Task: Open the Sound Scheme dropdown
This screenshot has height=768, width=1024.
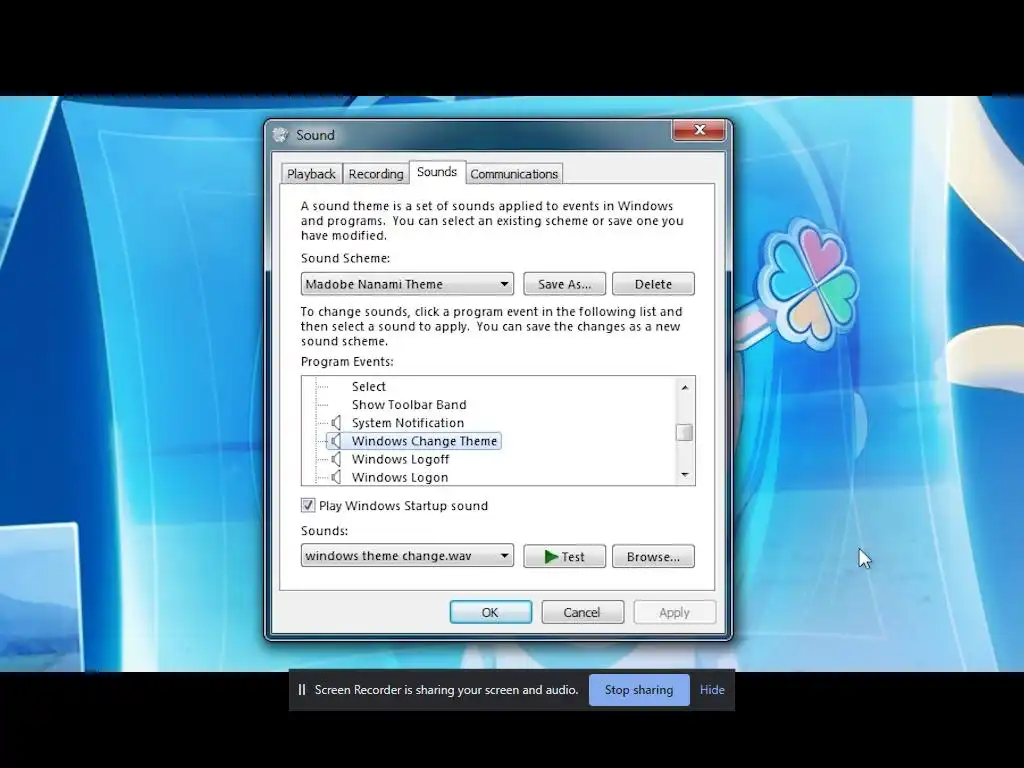Action: click(407, 284)
